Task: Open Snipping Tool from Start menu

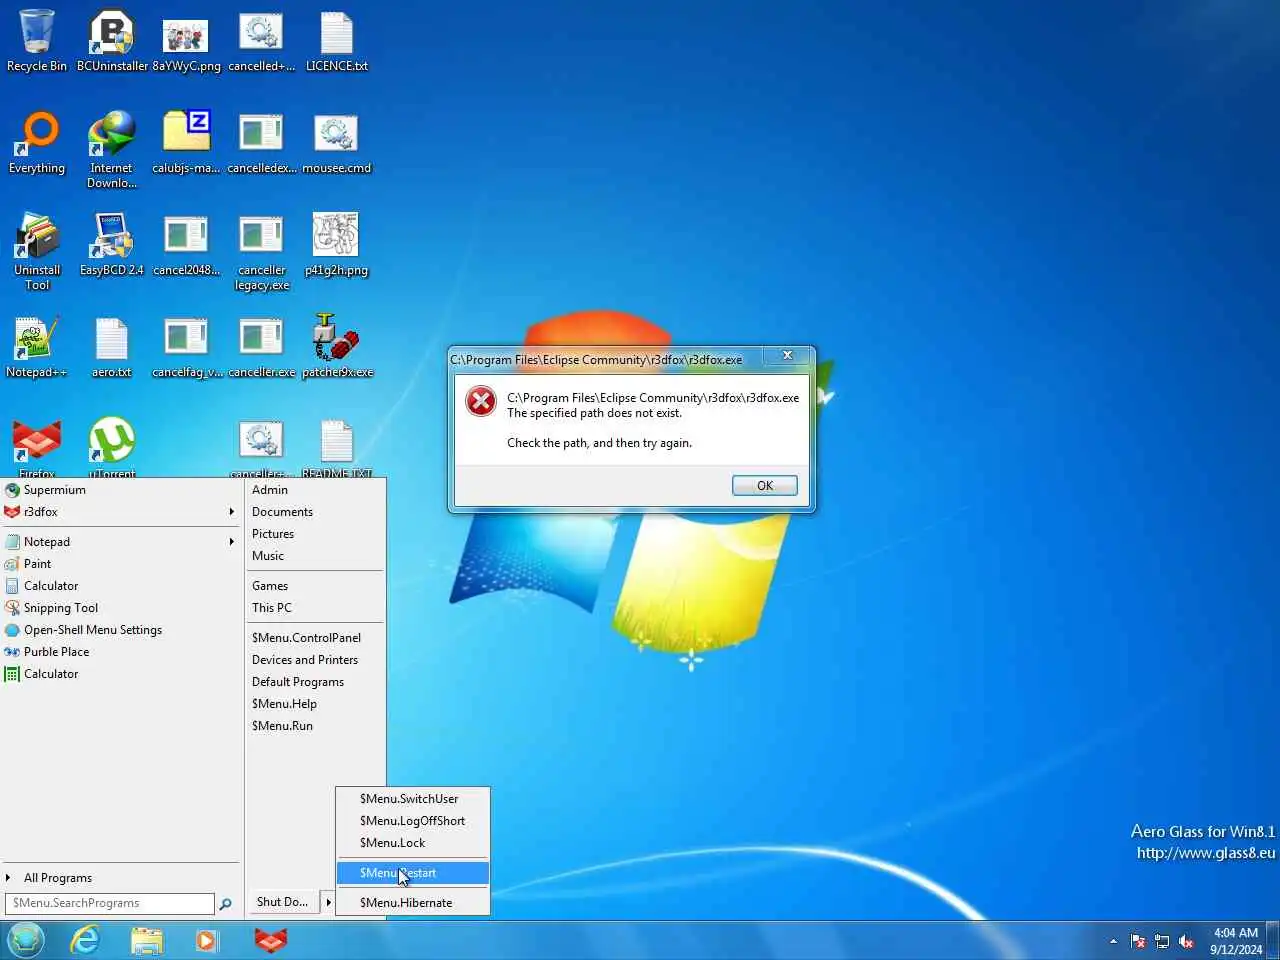Action: point(122,608)
